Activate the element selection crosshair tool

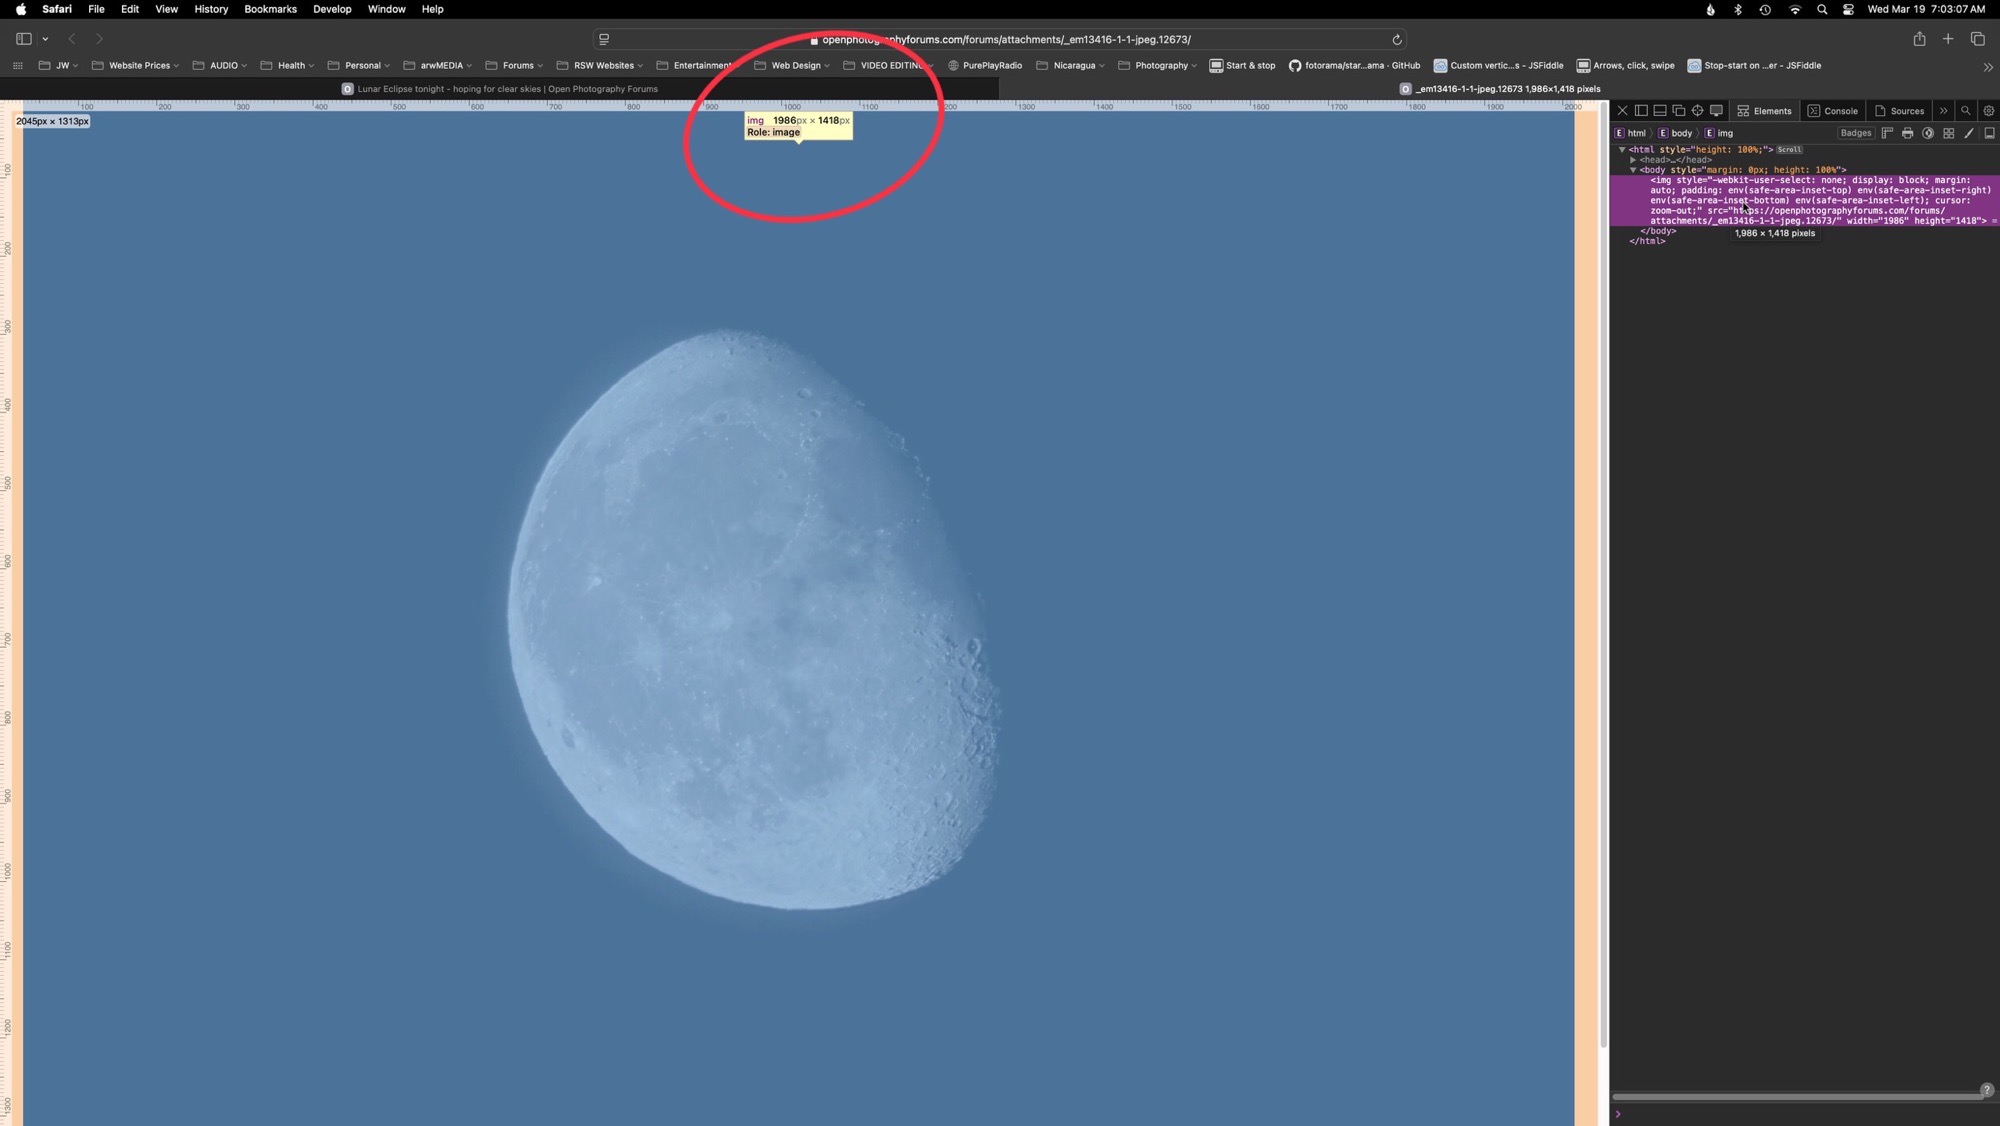click(1697, 111)
